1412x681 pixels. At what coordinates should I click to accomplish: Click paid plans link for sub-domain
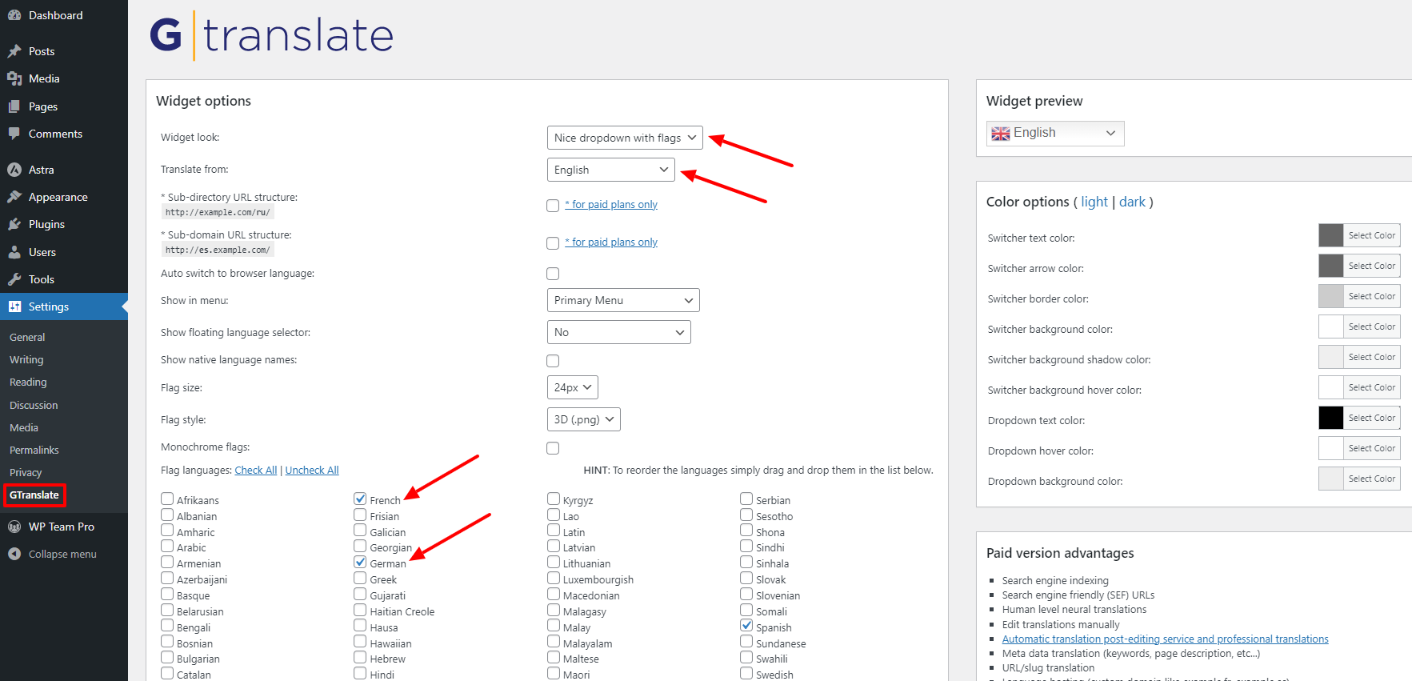[611, 242]
